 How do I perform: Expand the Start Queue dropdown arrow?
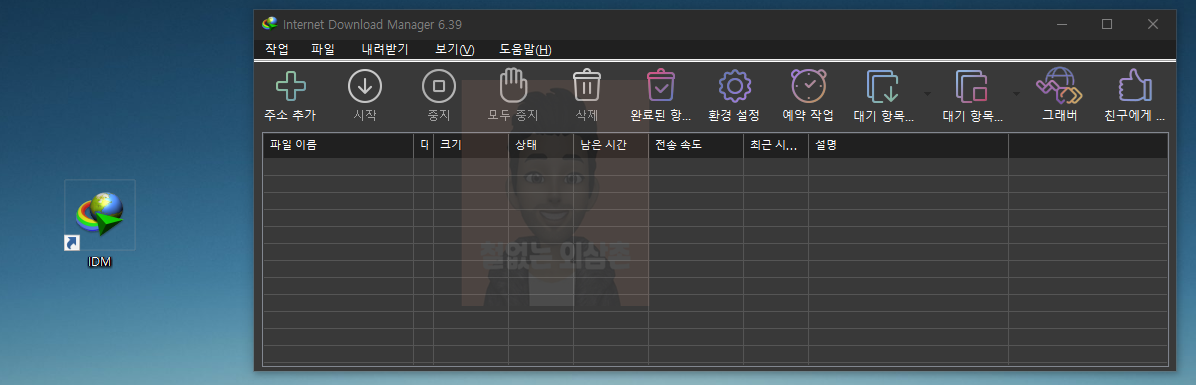[928, 94]
